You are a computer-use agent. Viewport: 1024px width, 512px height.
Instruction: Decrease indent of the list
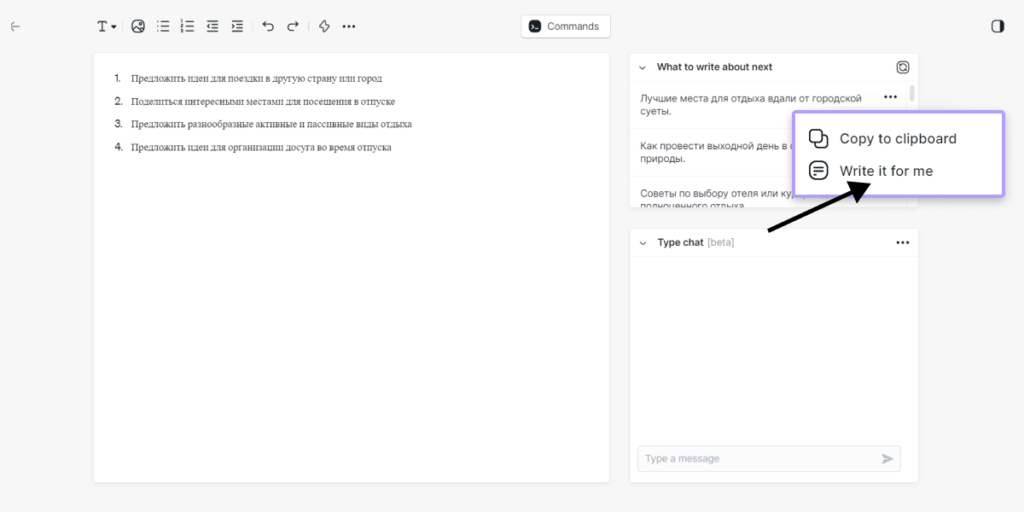point(212,27)
